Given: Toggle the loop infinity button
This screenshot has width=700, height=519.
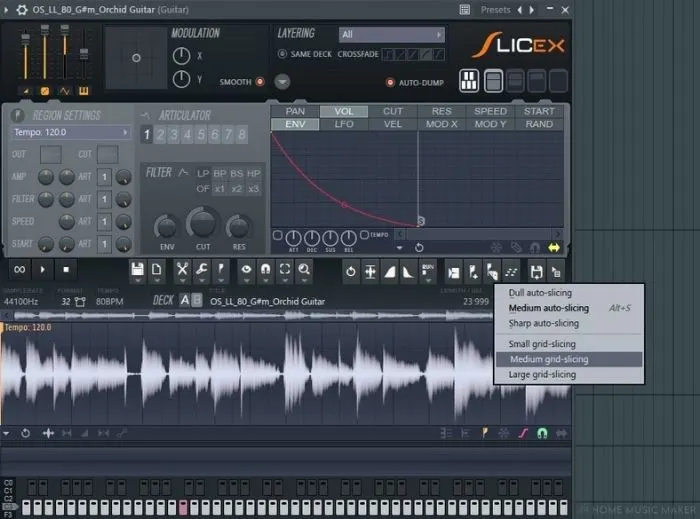Looking at the screenshot, I should click(x=19, y=270).
